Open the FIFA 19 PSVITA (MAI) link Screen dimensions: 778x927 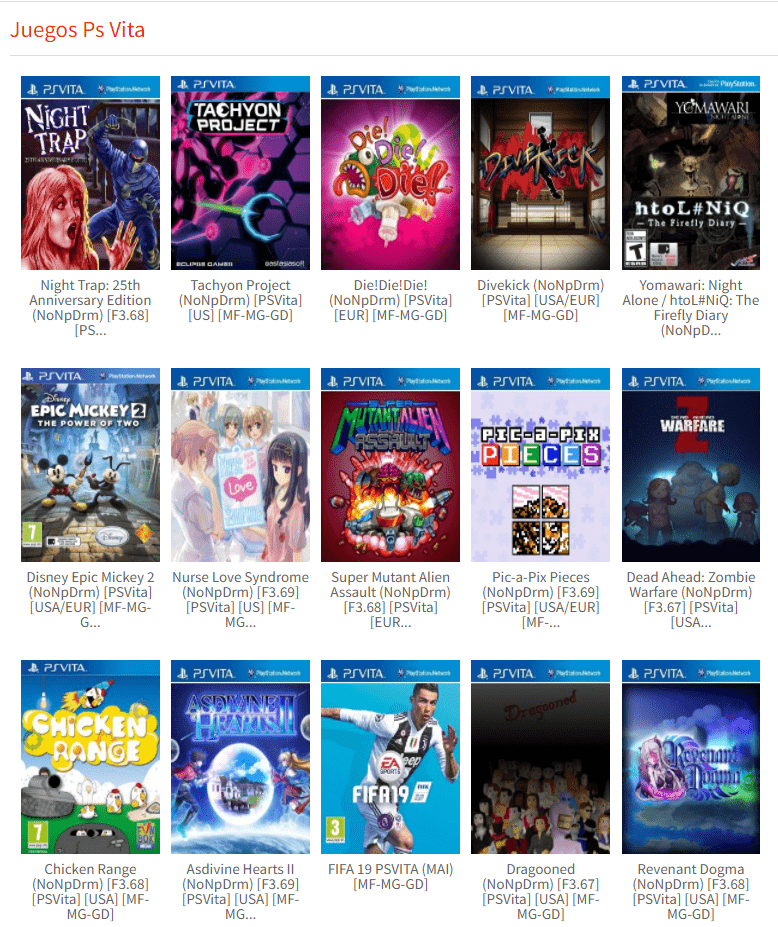pos(390,877)
